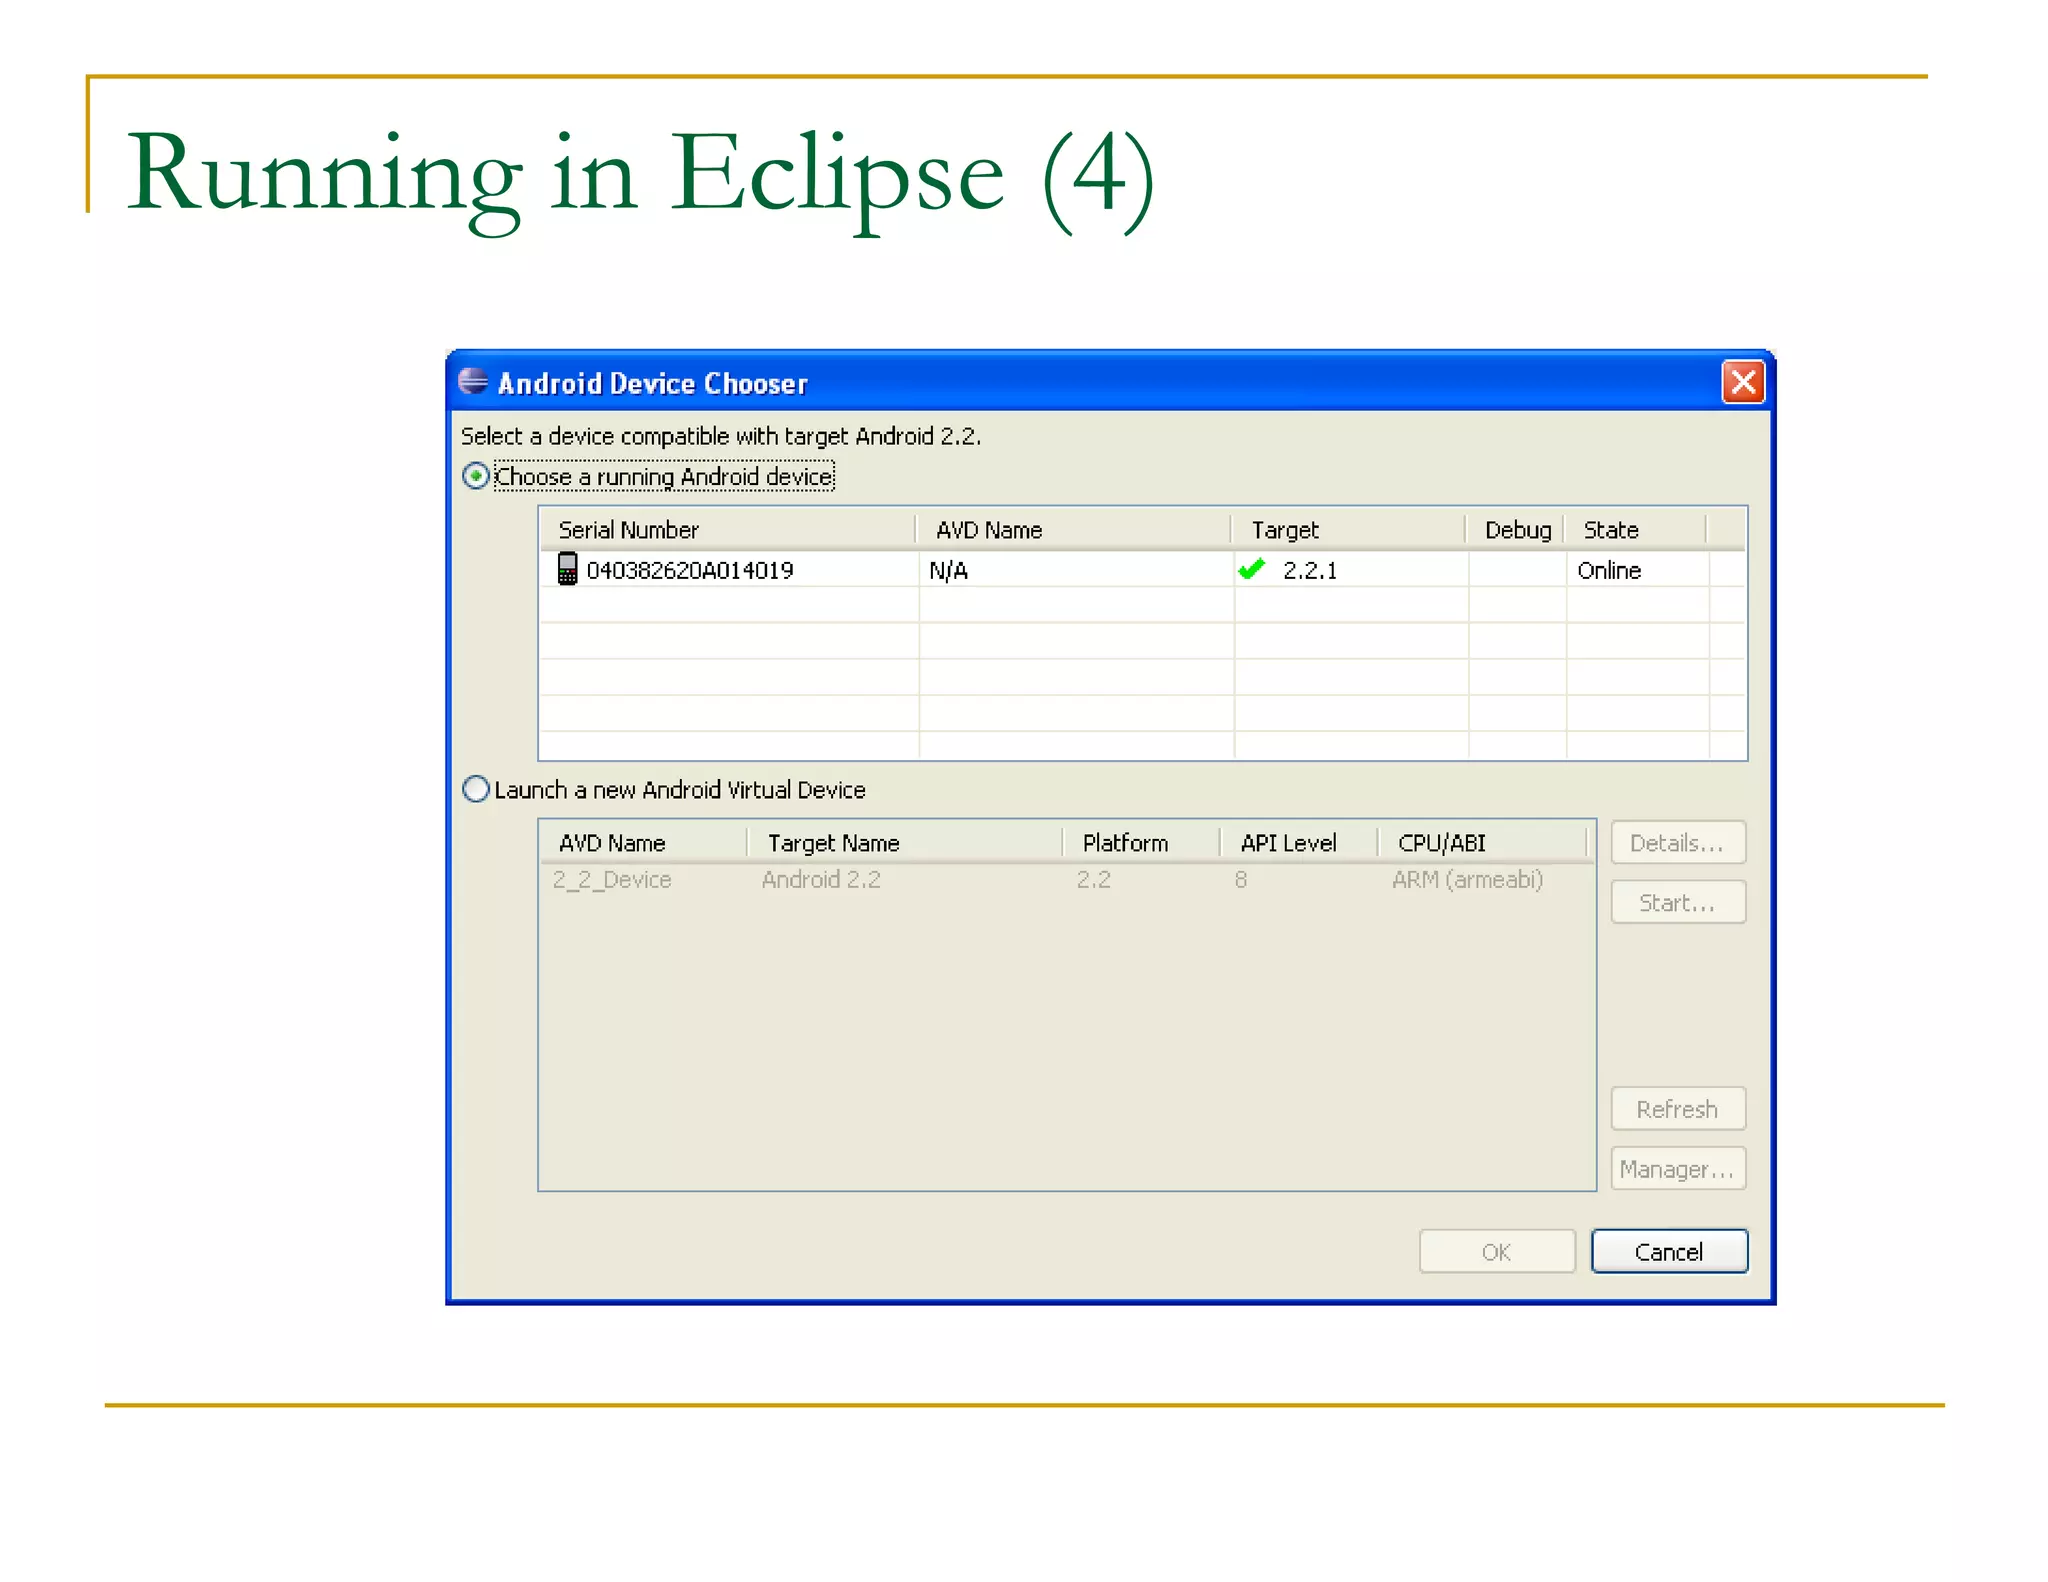Click the API Level column header
The image size is (2048, 1582).
point(1299,843)
